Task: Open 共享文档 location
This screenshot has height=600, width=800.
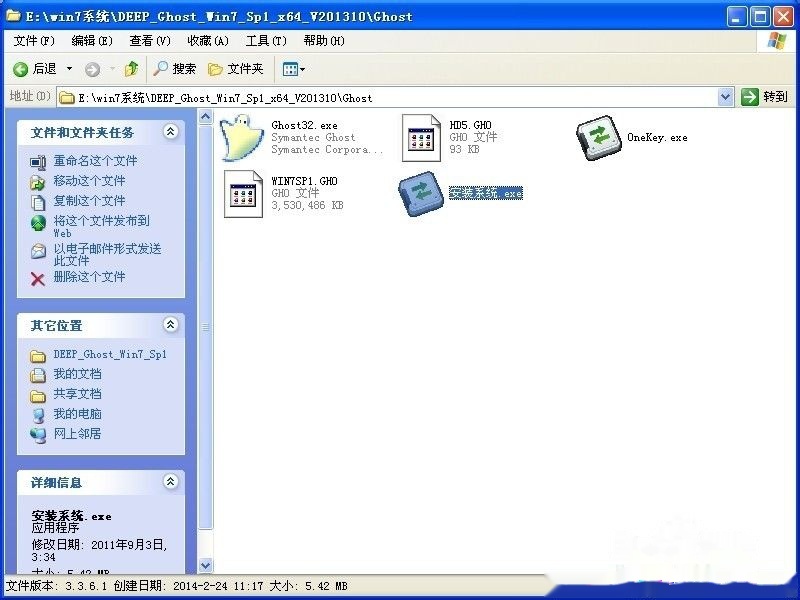Action: 78,394
